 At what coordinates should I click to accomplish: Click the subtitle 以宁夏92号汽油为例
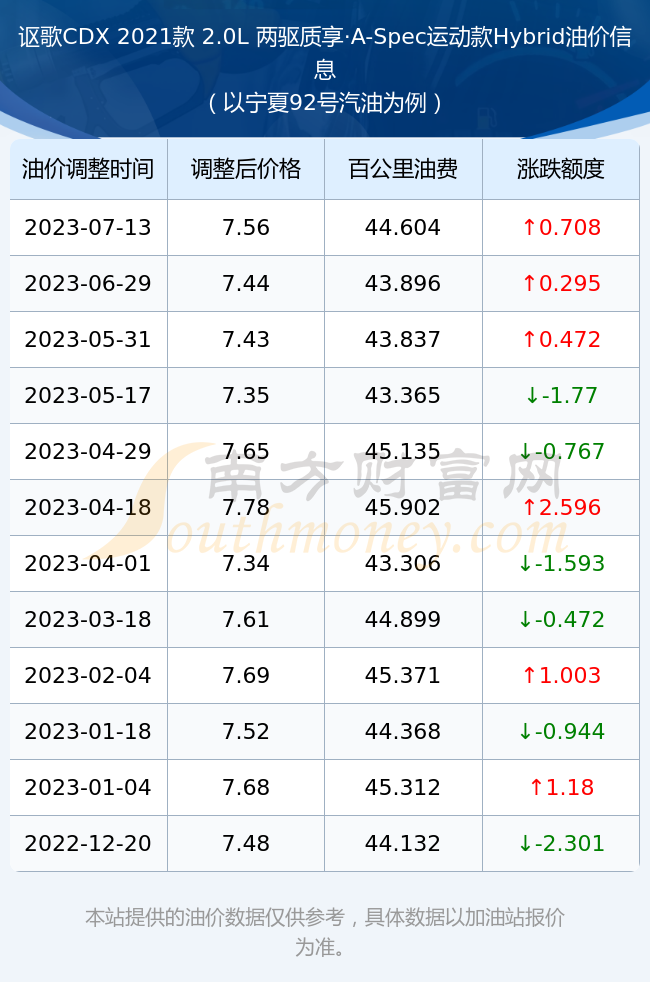[x=325, y=103]
